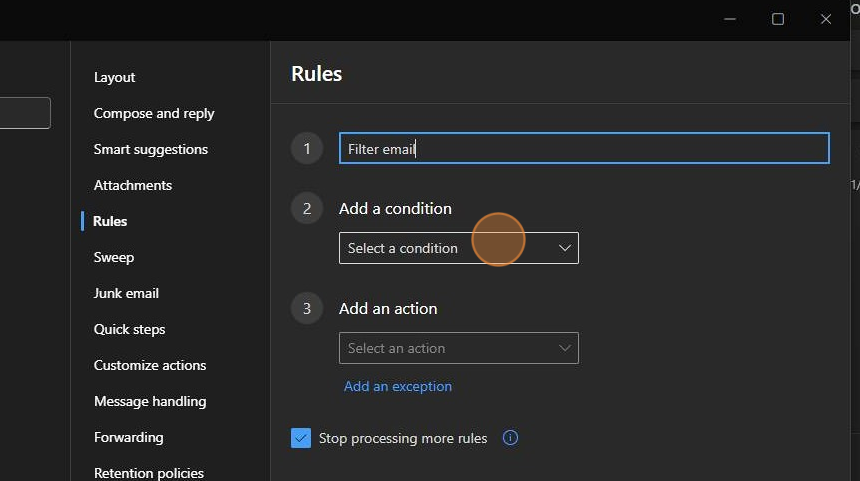Viewport: 860px width, 481px height.
Task: Open the Layout settings section
Action: coord(114,77)
